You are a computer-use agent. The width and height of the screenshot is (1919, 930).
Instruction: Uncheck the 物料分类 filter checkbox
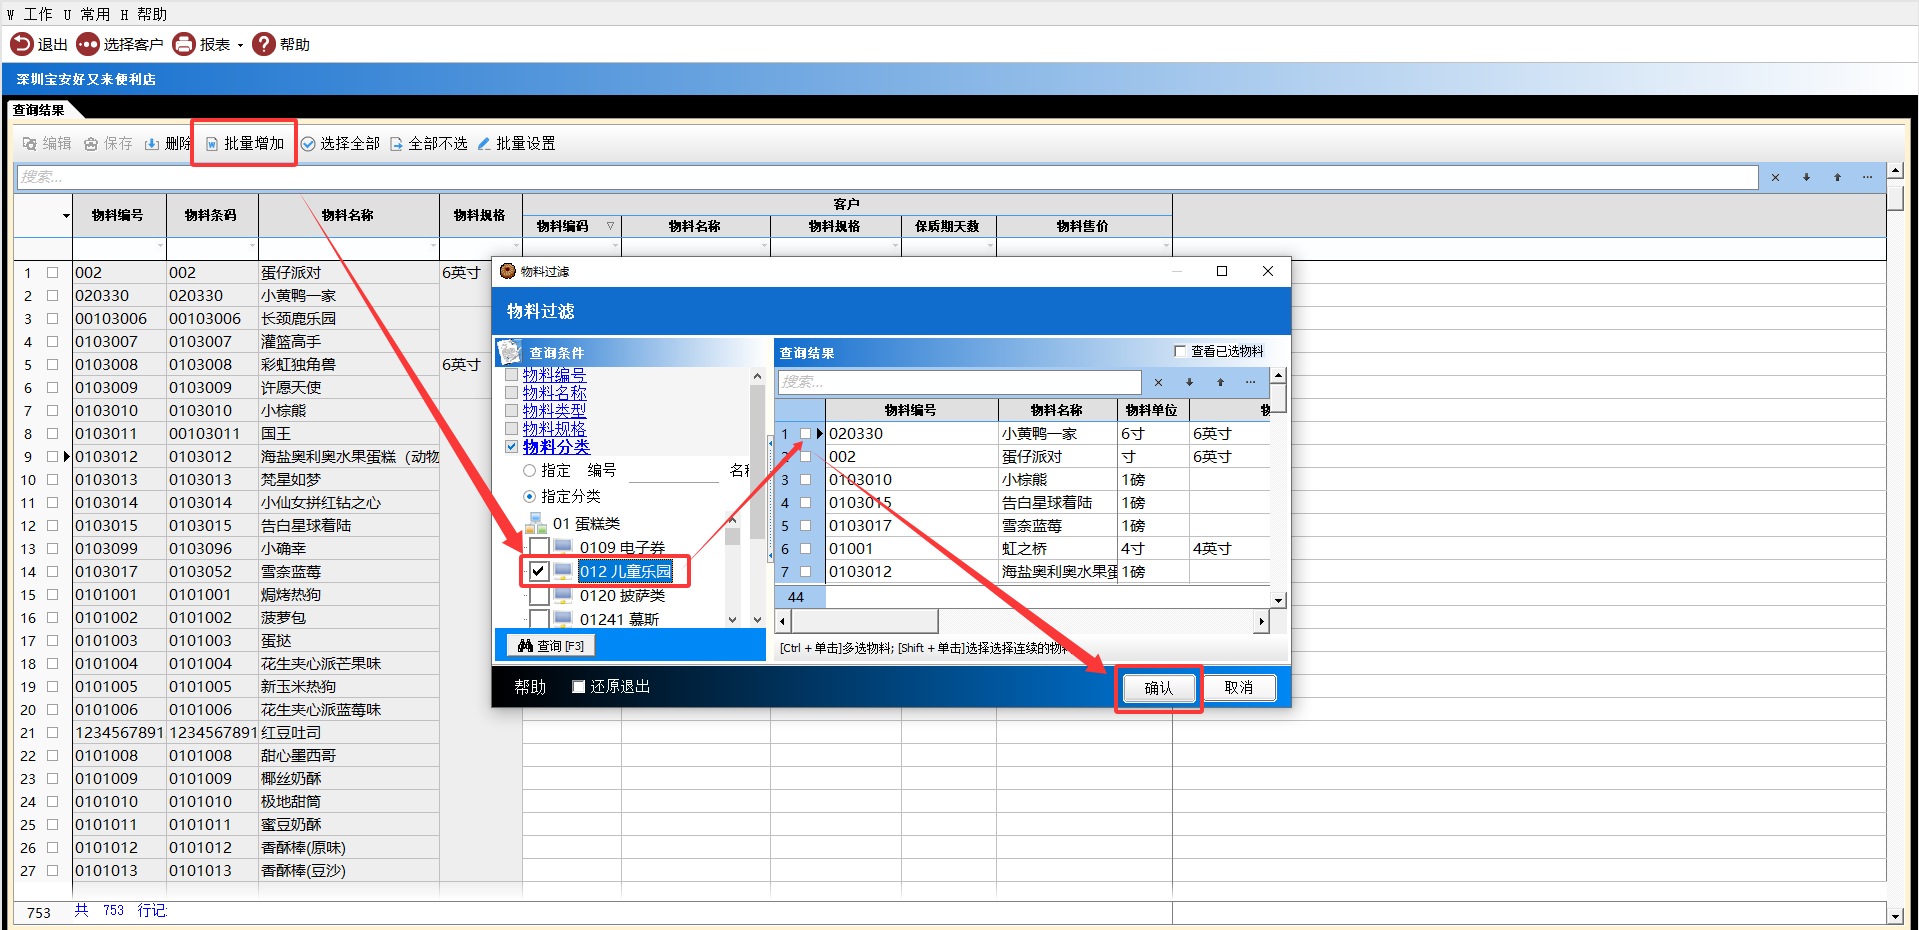511,447
